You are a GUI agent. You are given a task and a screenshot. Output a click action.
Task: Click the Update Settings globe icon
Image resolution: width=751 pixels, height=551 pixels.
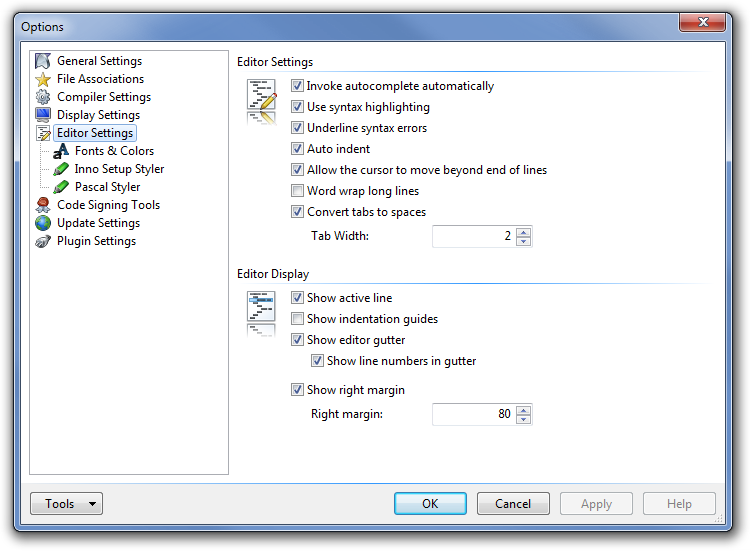[x=43, y=223]
